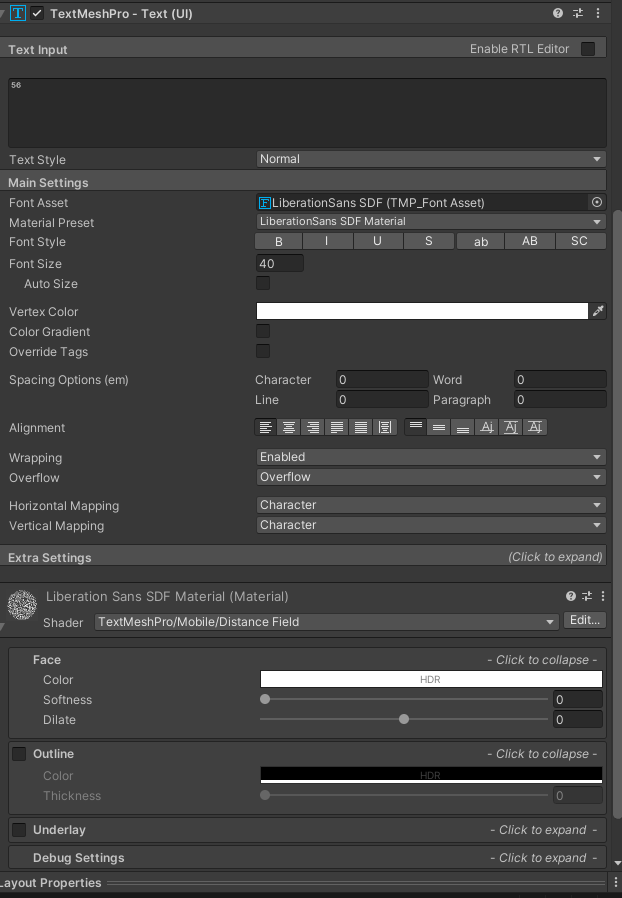
Task: Open the Shader selection dropdown
Action: (326, 621)
